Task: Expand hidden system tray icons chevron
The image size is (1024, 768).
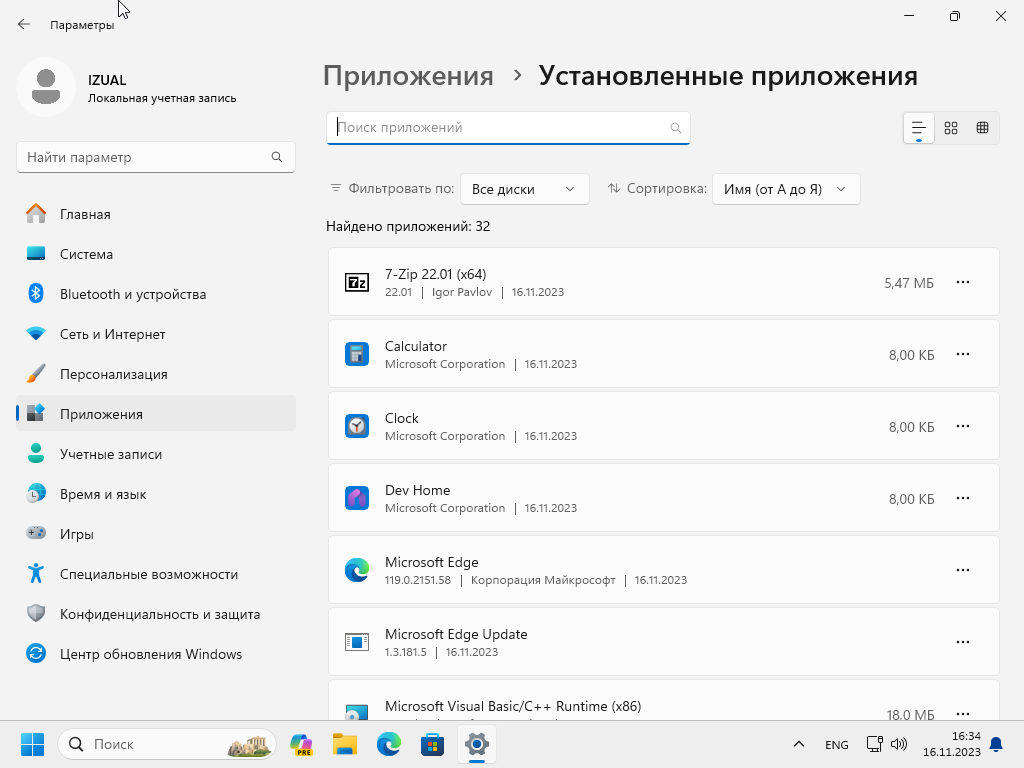Action: point(798,744)
